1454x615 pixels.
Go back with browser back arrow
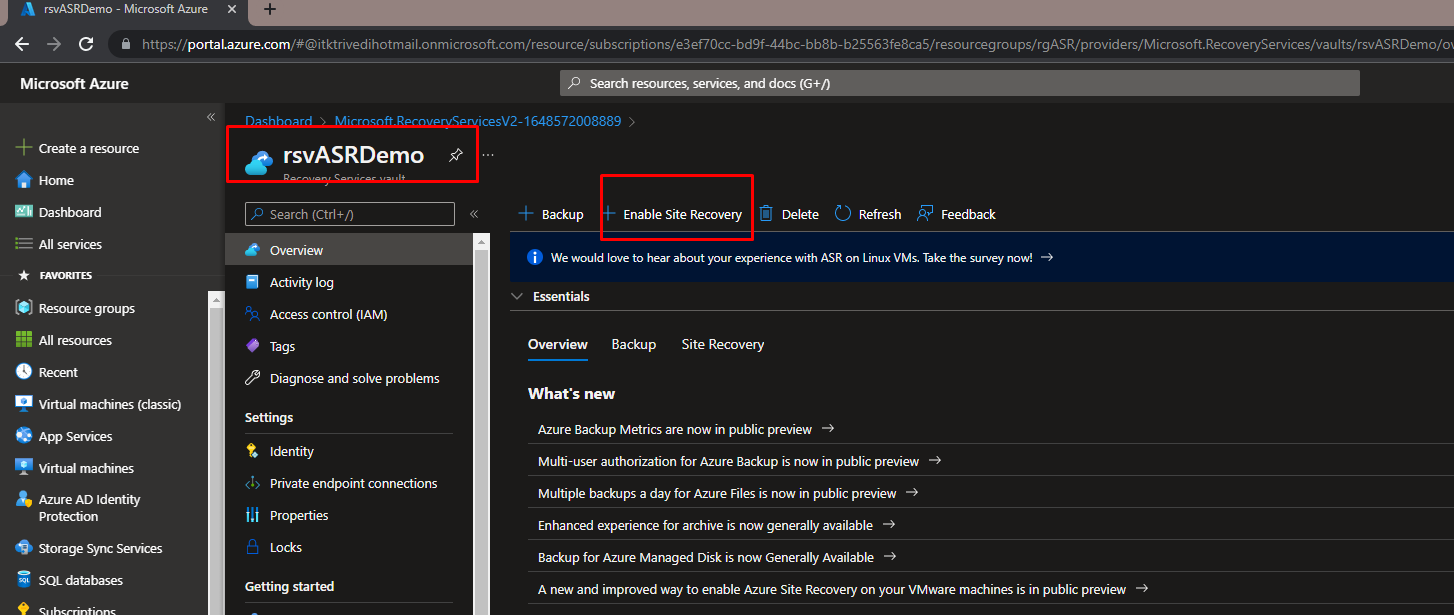(22, 44)
